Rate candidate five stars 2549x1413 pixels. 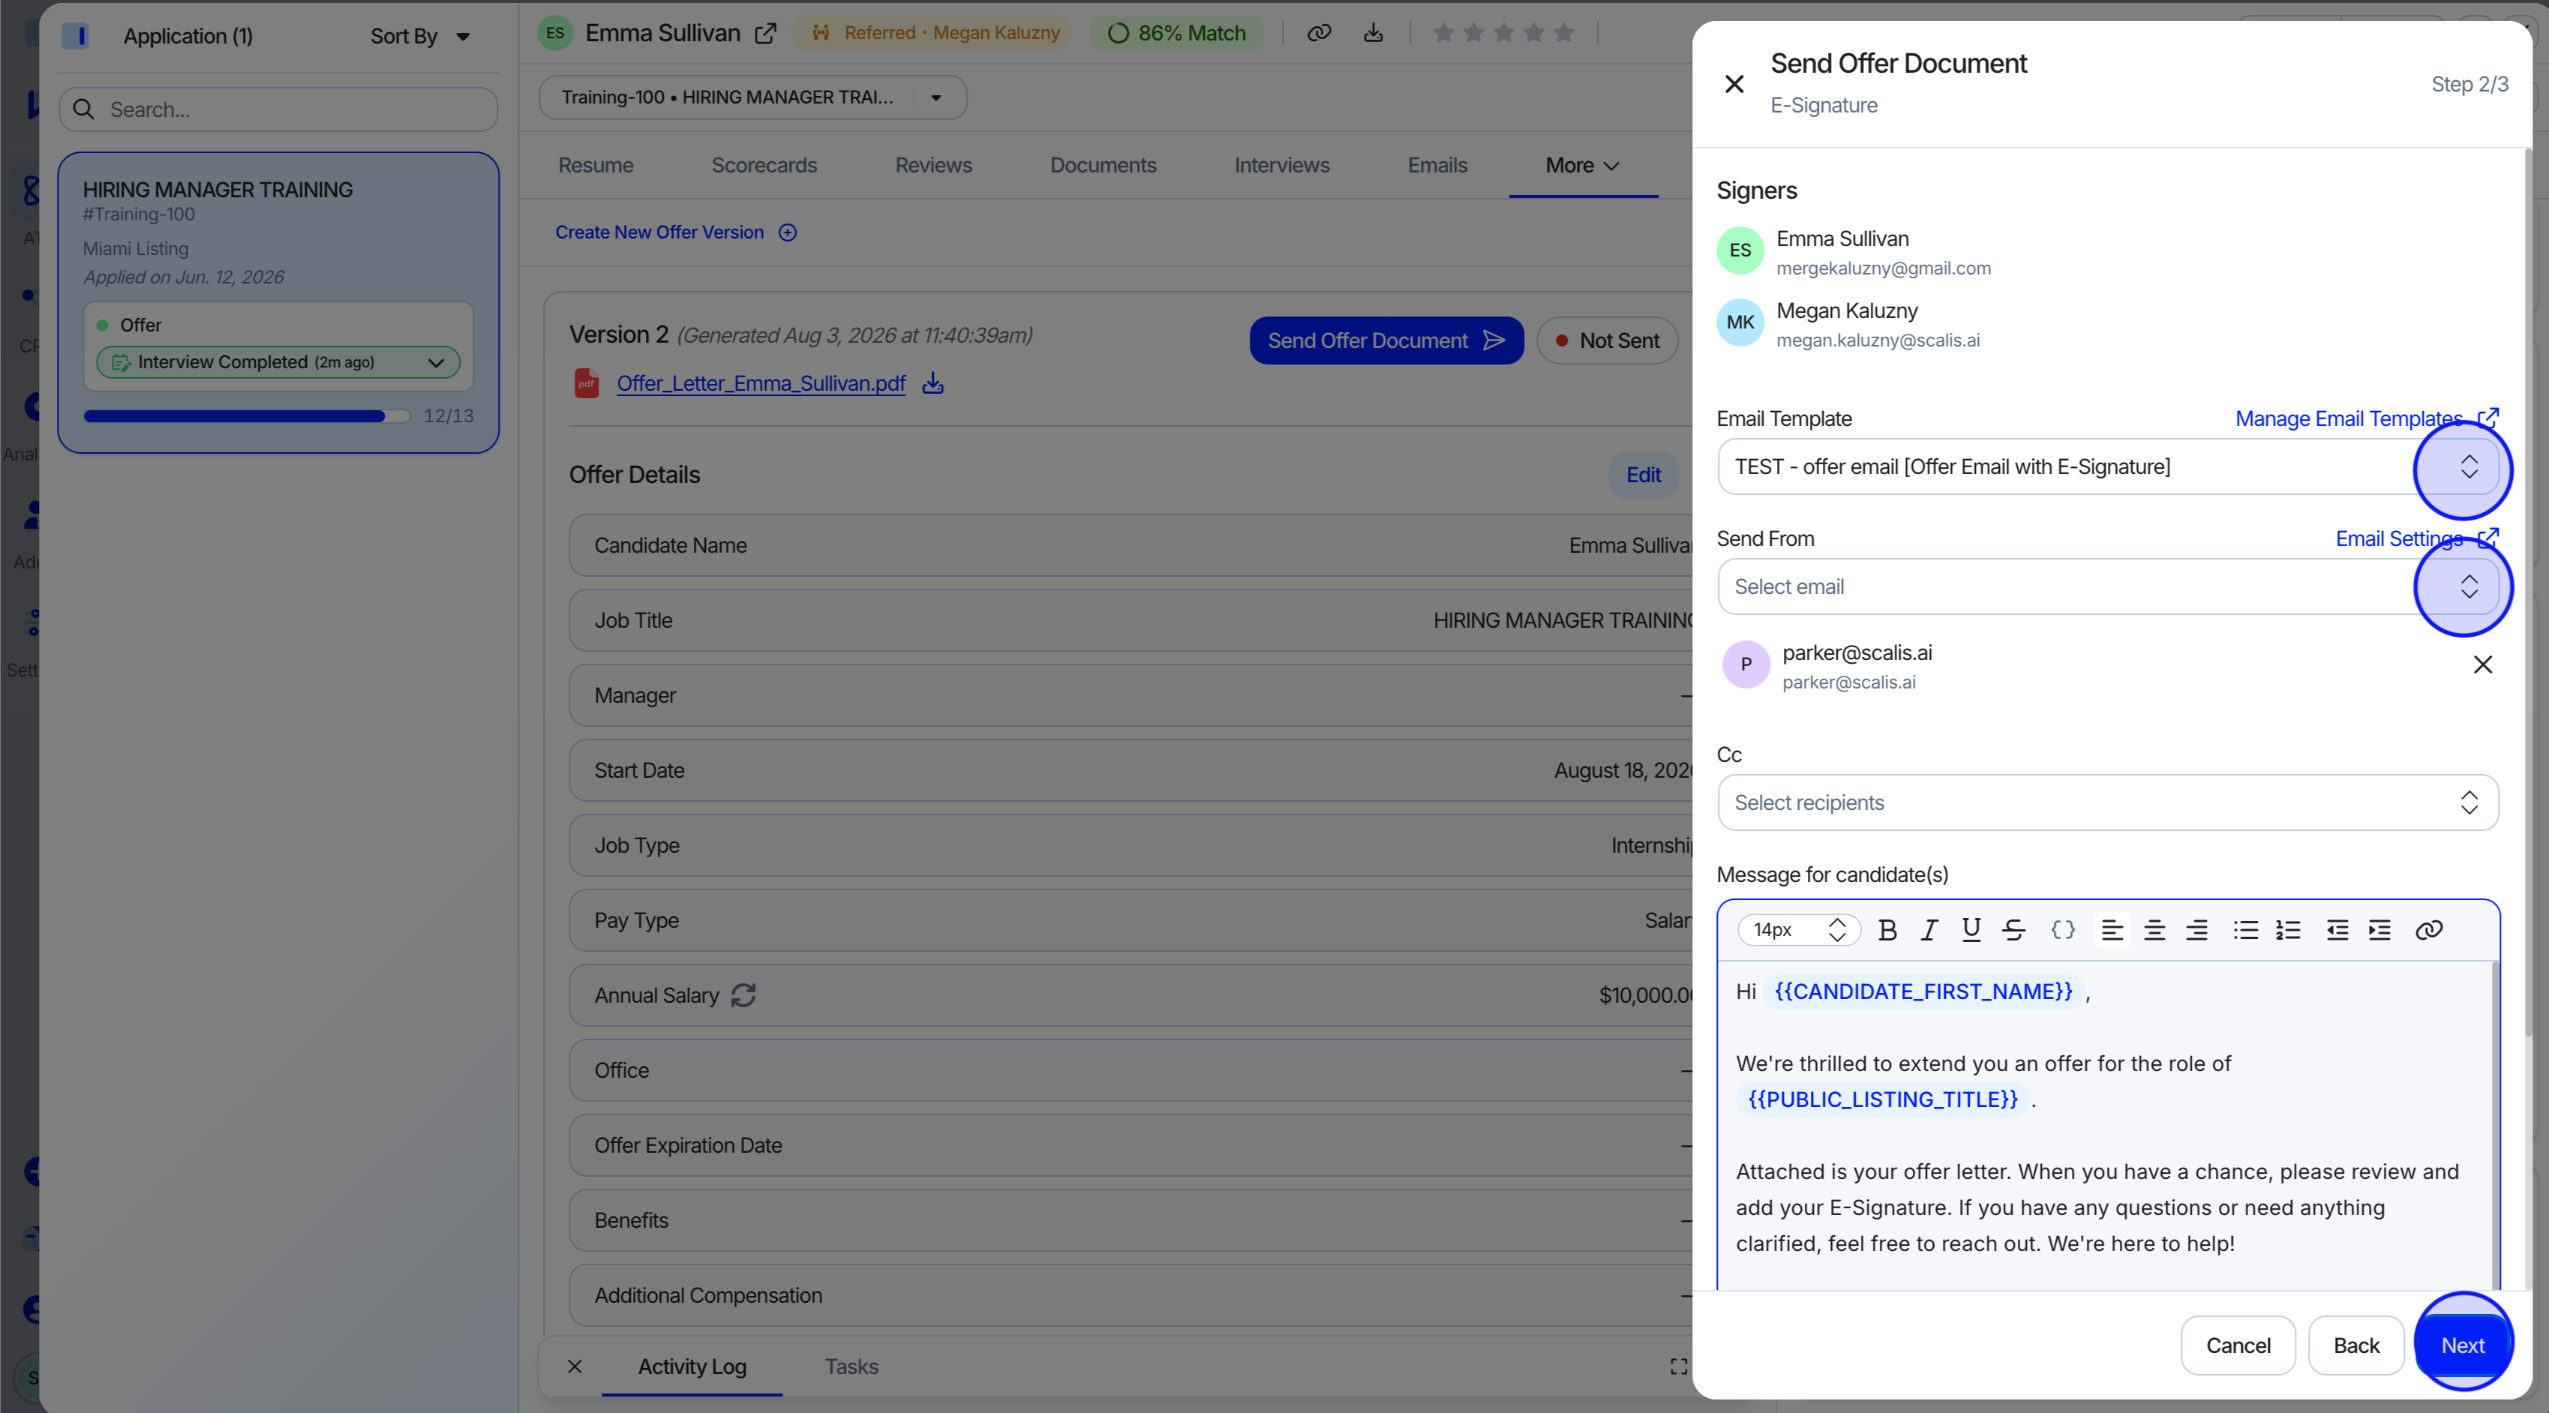1564,33
